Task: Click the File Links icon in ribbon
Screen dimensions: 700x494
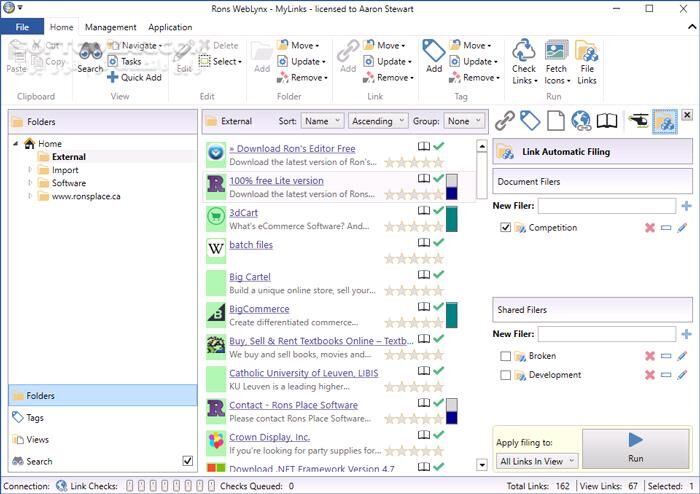Action: point(587,53)
